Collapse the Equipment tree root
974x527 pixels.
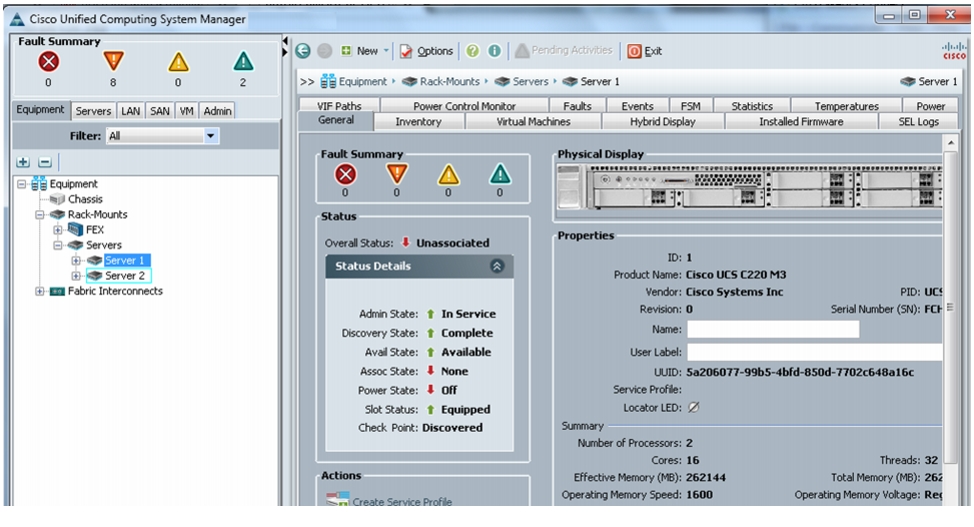coord(22,184)
